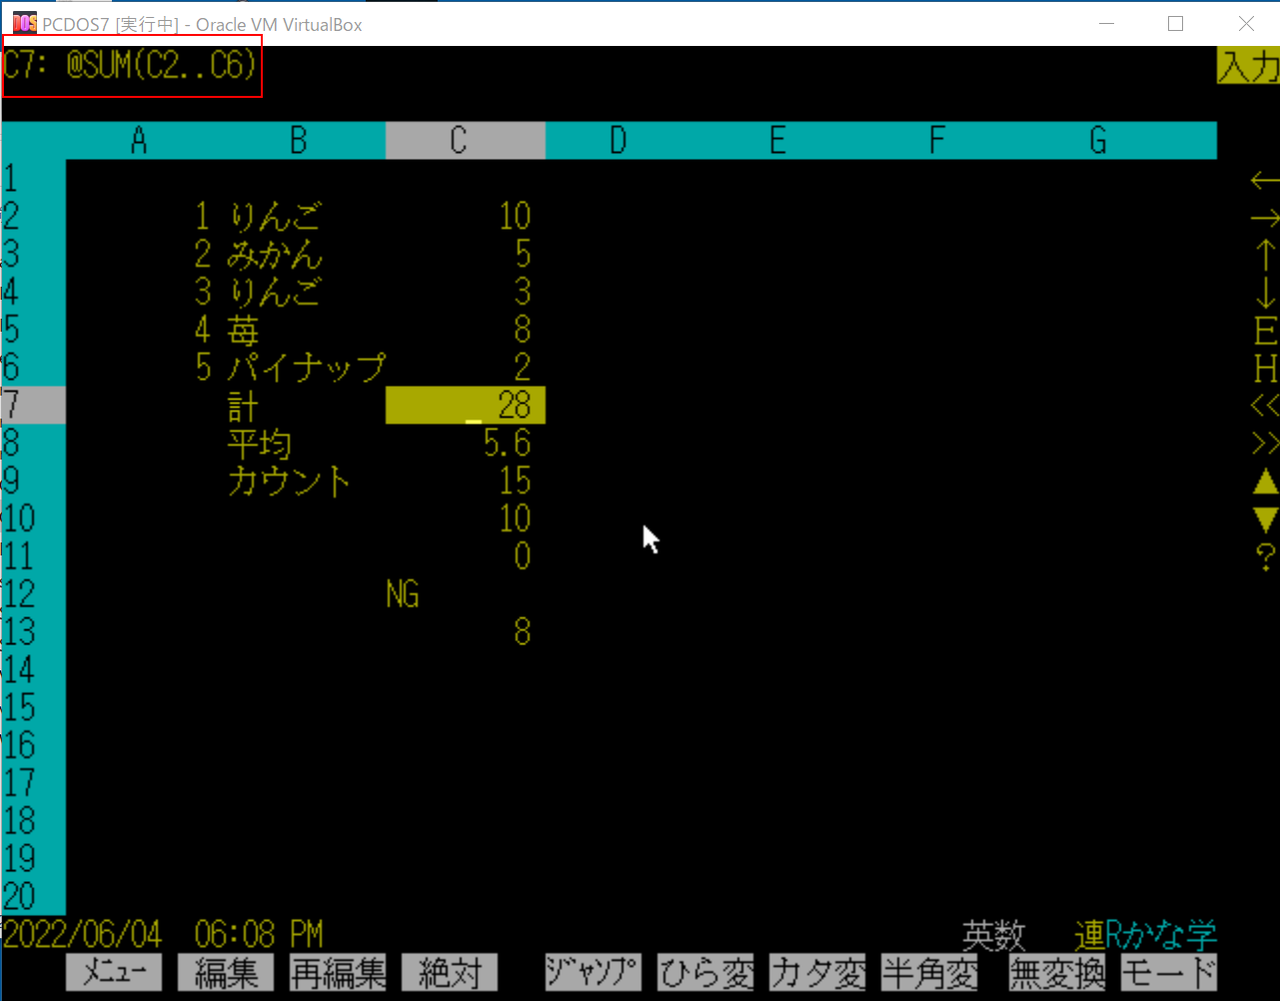Click the ひら変 conversion button

click(x=704, y=972)
